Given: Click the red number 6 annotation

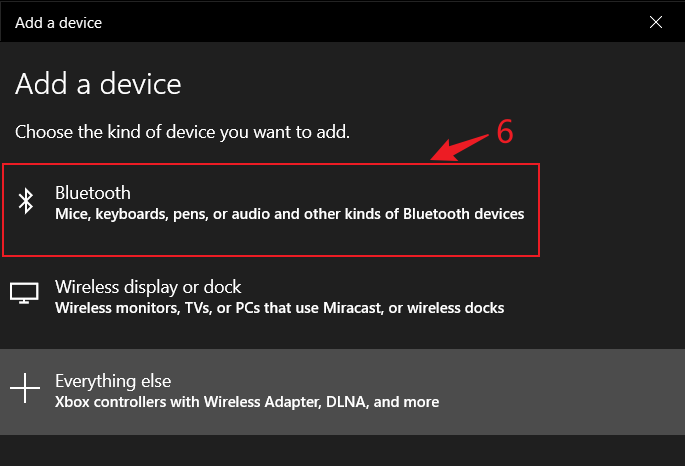Looking at the screenshot, I should (x=505, y=131).
